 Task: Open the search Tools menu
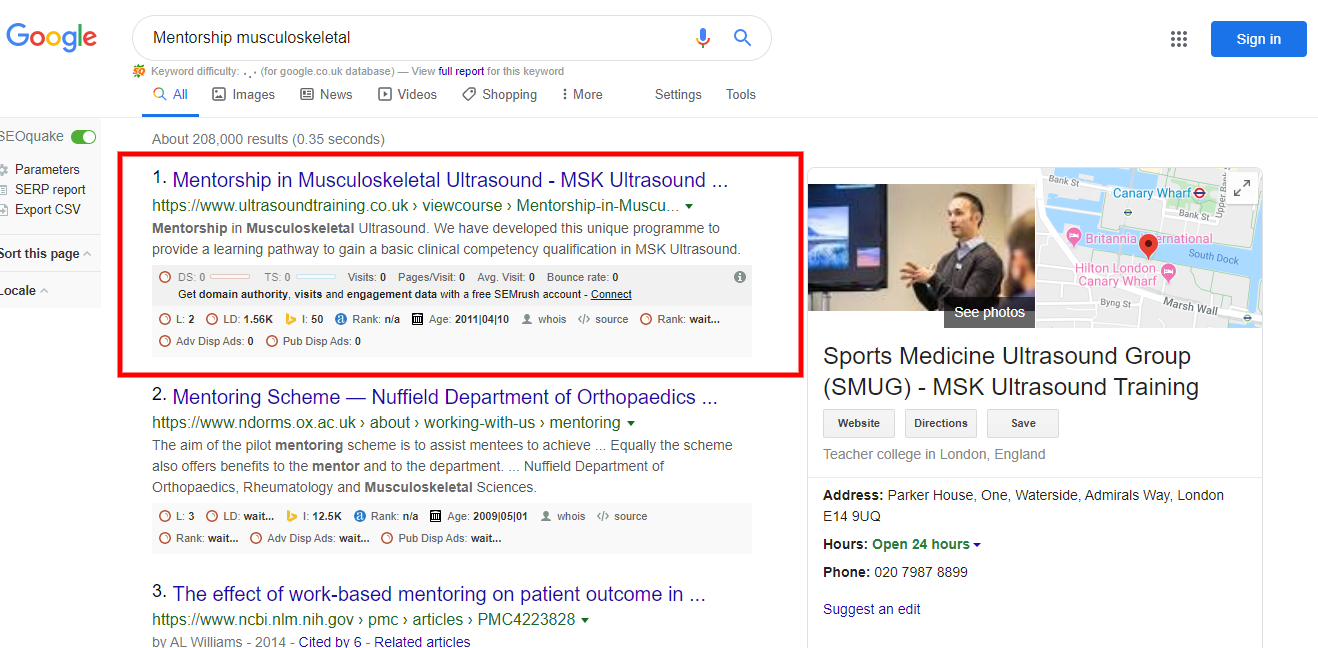click(x=741, y=94)
